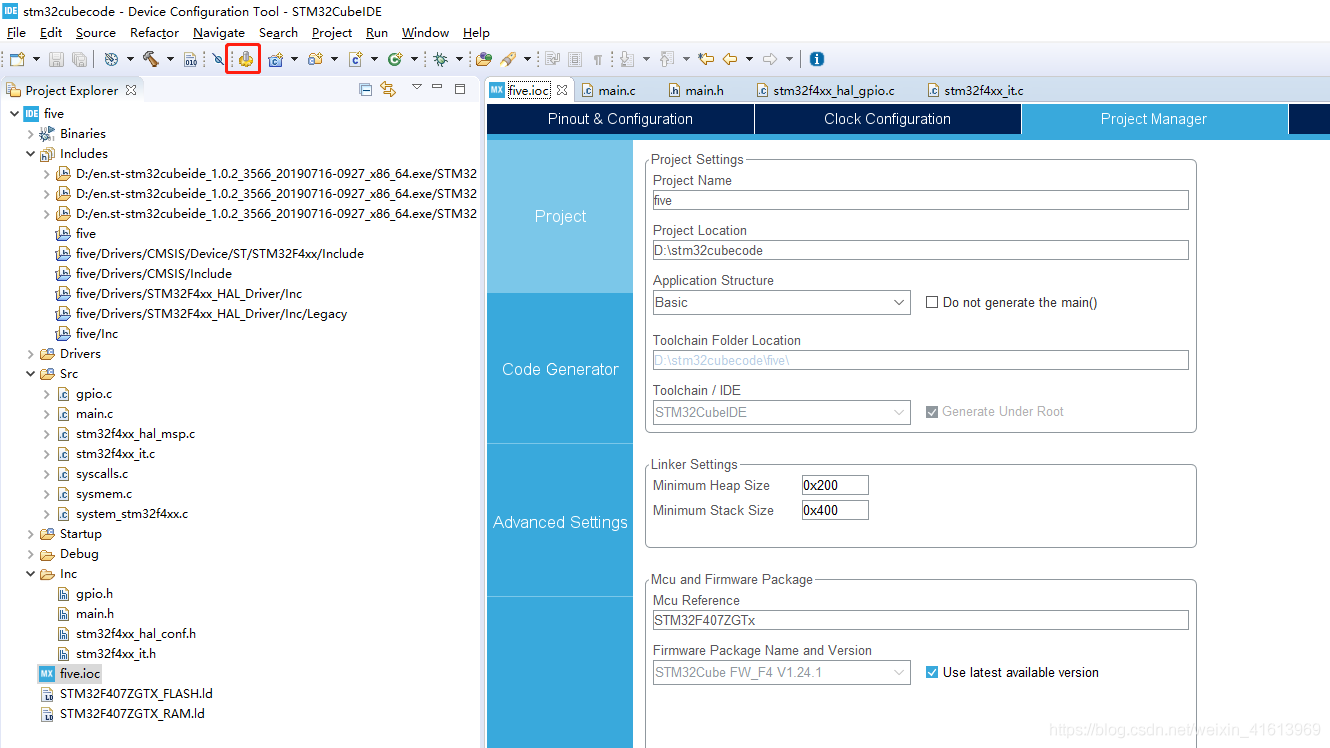
Task: Click the new C source file icon
Action: [355, 59]
